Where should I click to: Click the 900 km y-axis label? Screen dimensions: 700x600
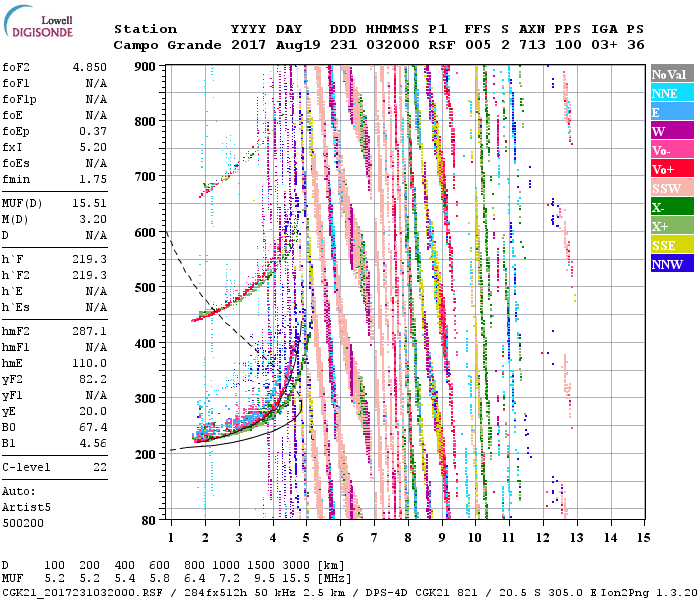pos(145,67)
